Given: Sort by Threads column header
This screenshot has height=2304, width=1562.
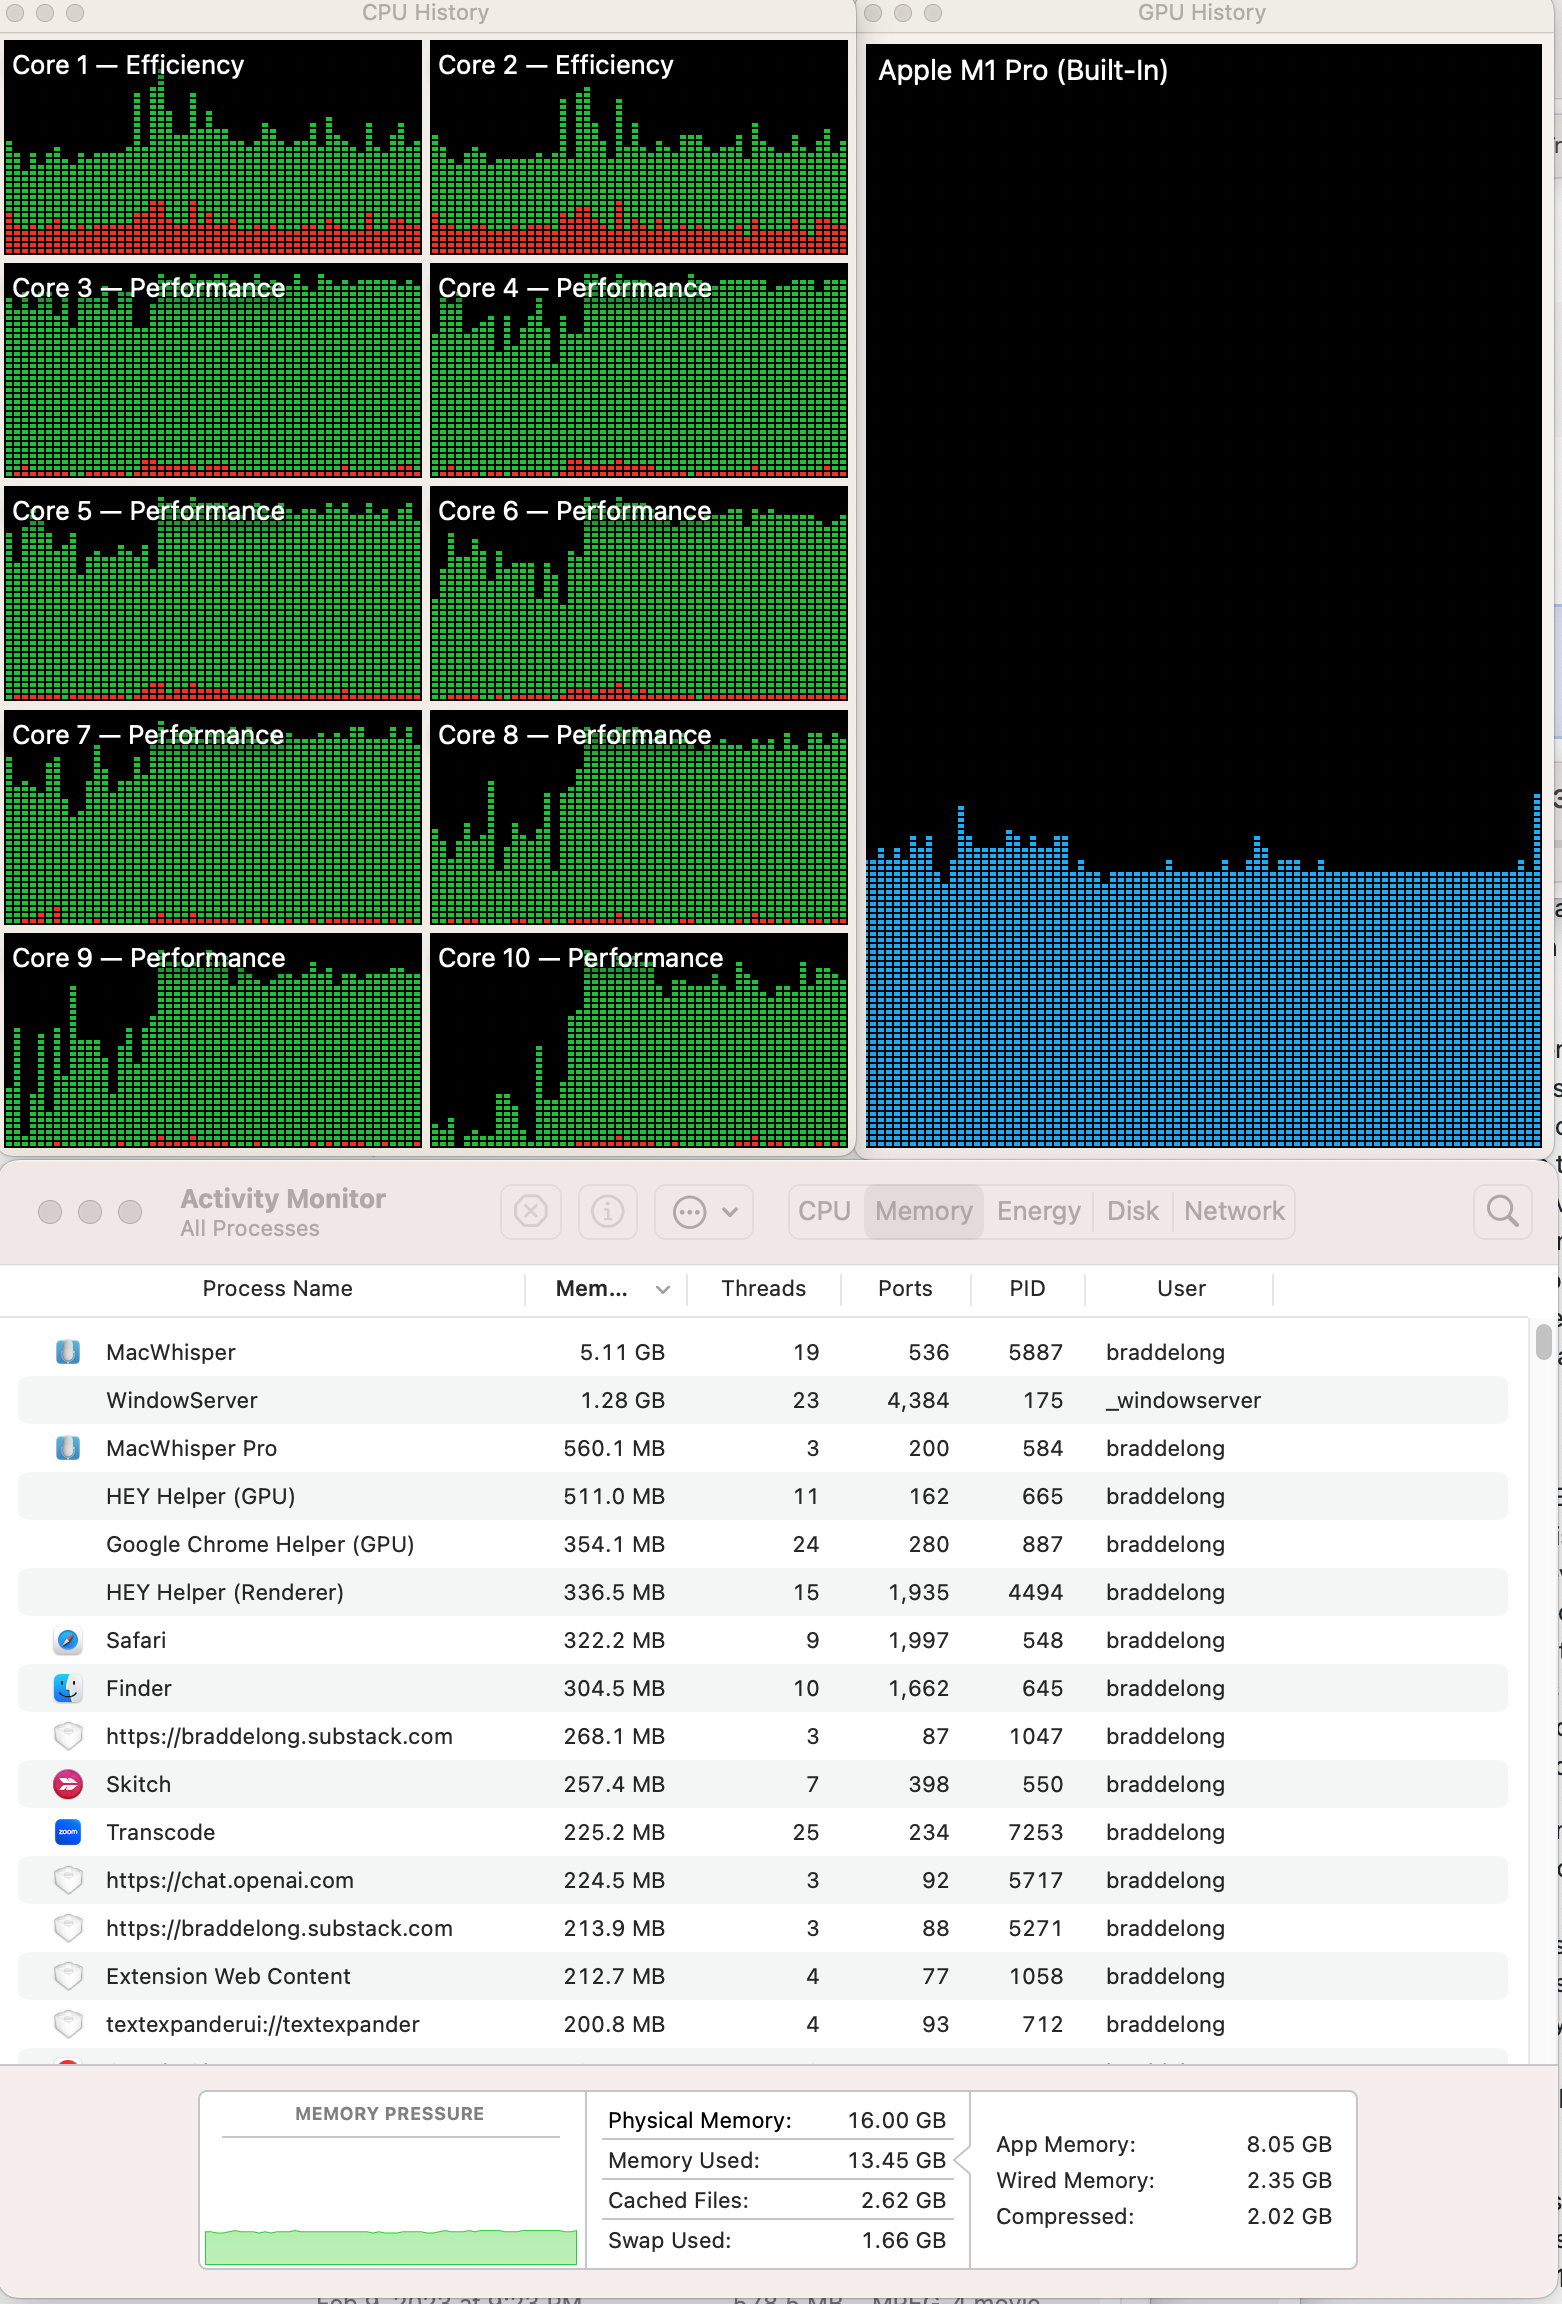Looking at the screenshot, I should tap(763, 1288).
